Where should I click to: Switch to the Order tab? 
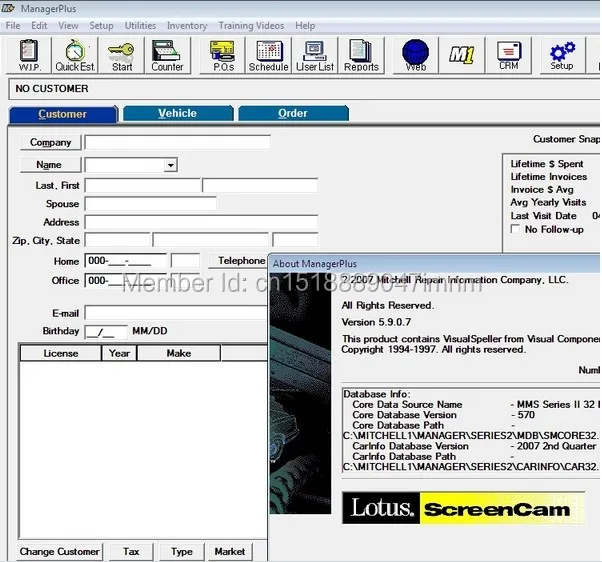(293, 113)
